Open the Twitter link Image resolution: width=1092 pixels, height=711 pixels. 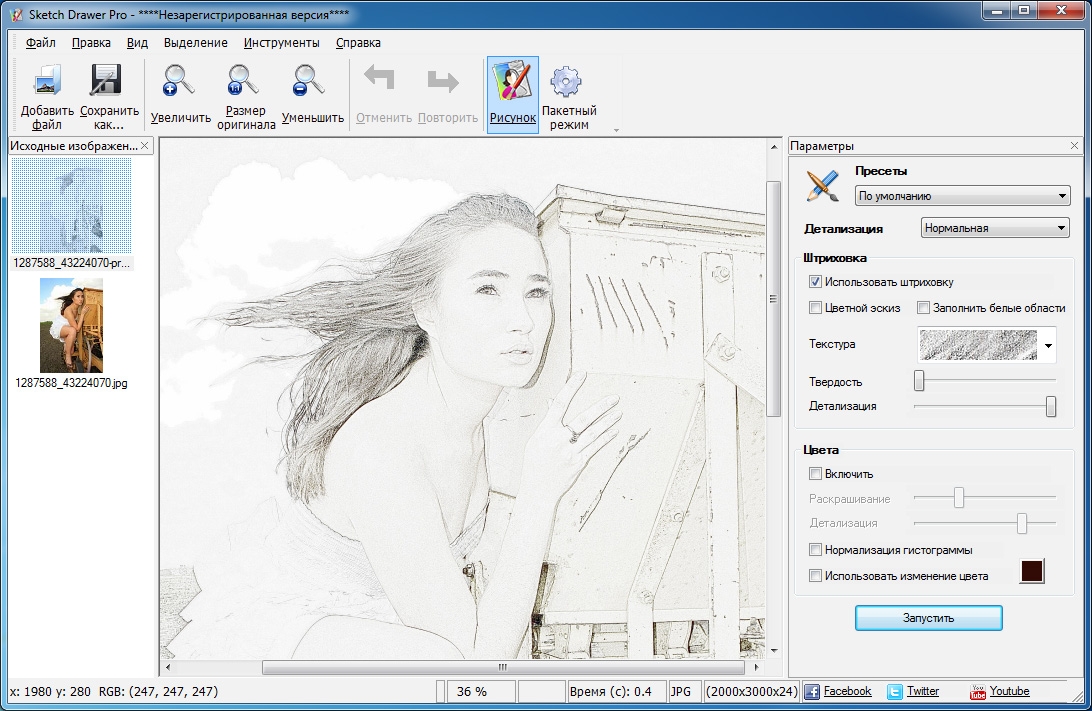[923, 691]
